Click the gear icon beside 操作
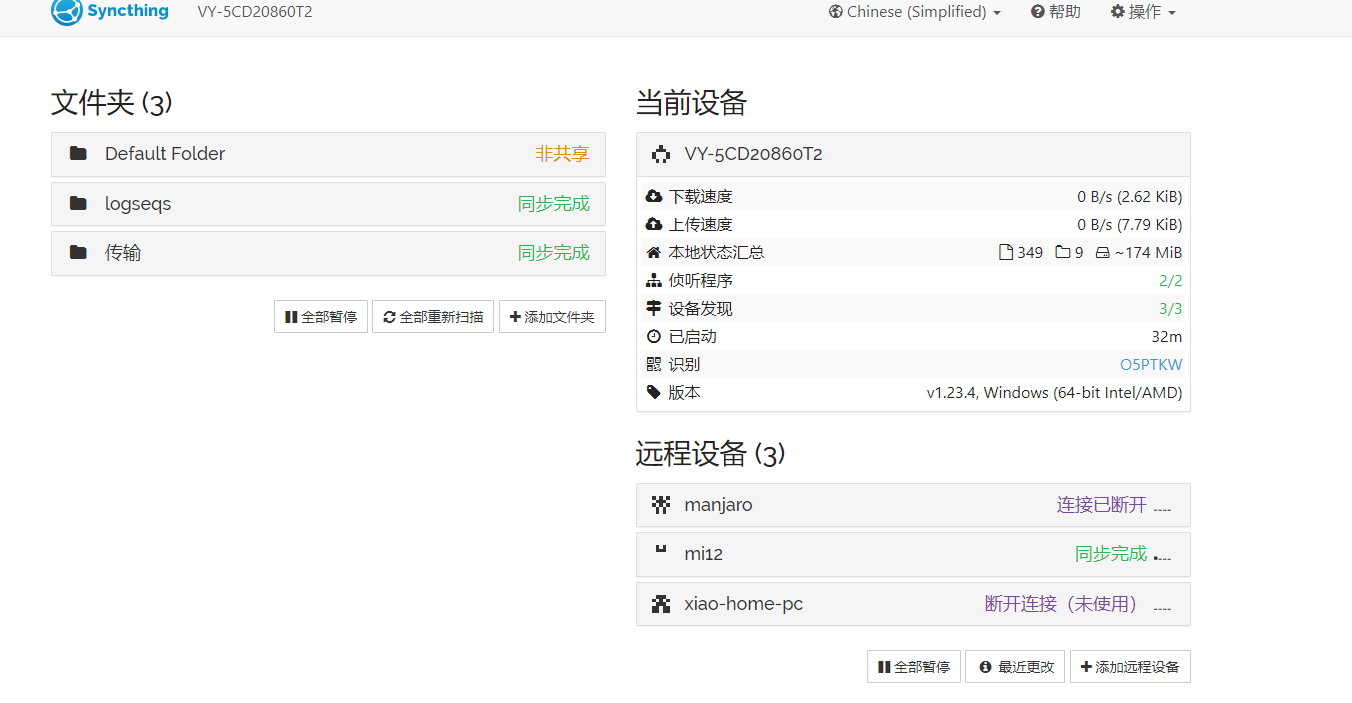The height and width of the screenshot is (703, 1352). click(x=1118, y=12)
